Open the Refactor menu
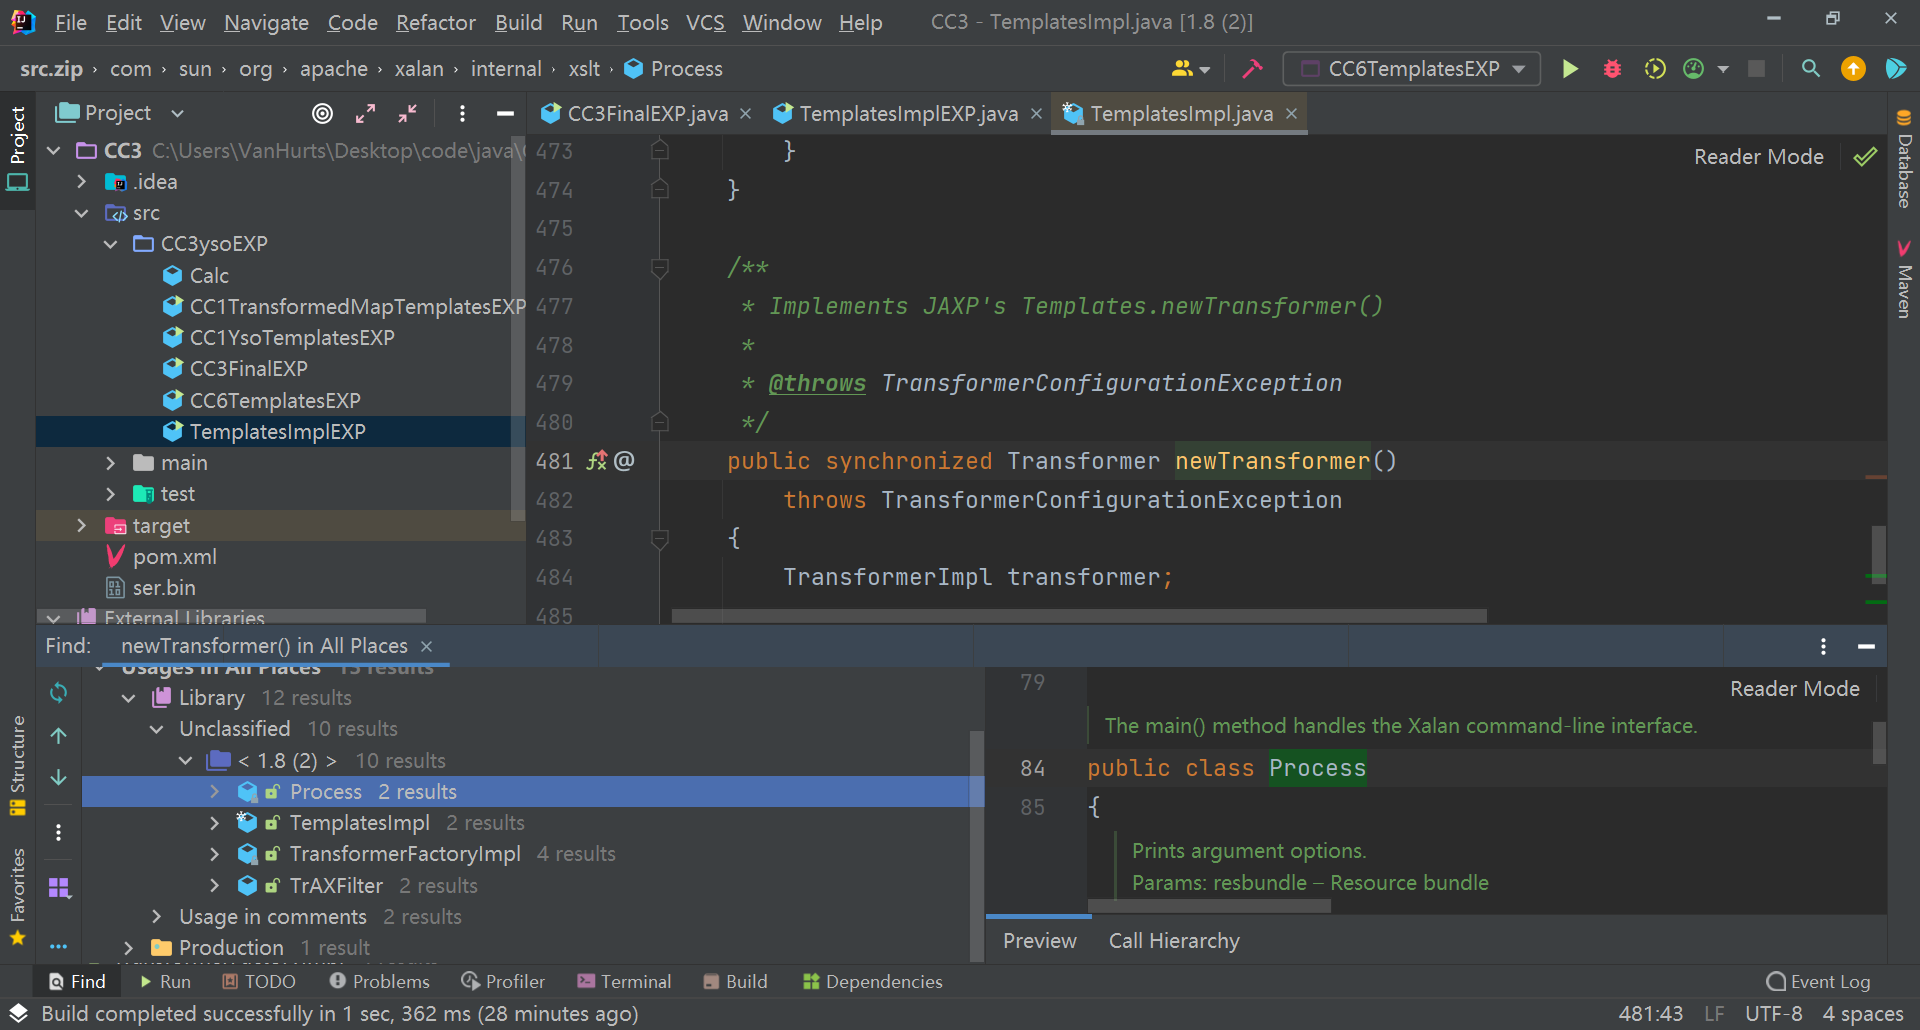This screenshot has height=1030, width=1920. [435, 22]
